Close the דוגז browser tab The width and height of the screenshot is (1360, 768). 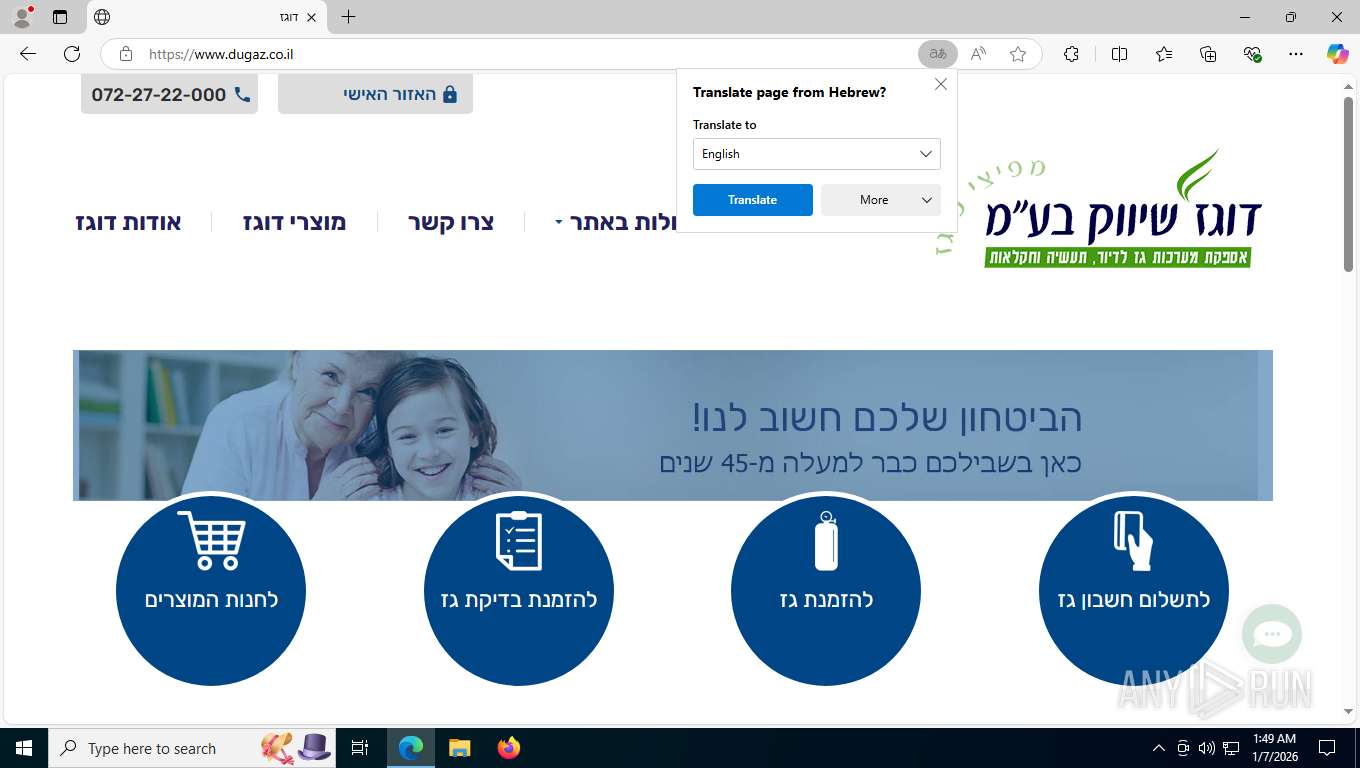pyautogui.click(x=311, y=17)
